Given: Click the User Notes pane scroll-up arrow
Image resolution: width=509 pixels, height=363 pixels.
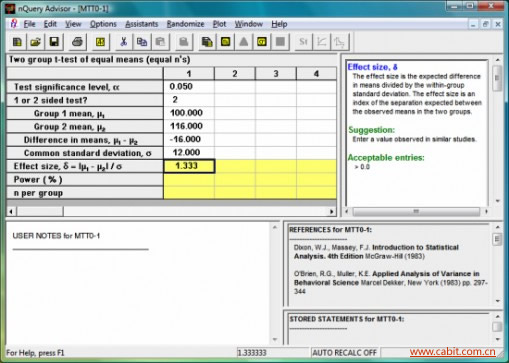Looking at the screenshot, I should click(x=275, y=227).
